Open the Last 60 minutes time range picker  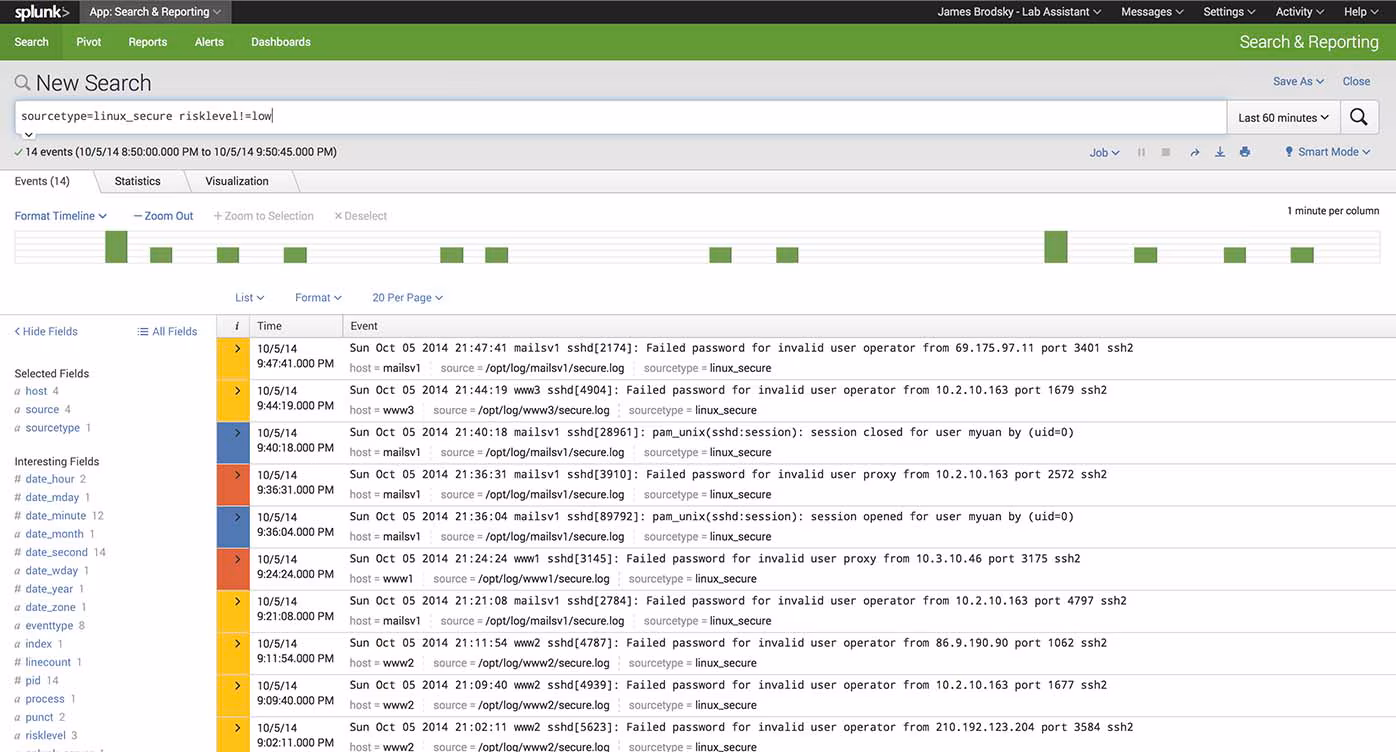[x=1283, y=116]
